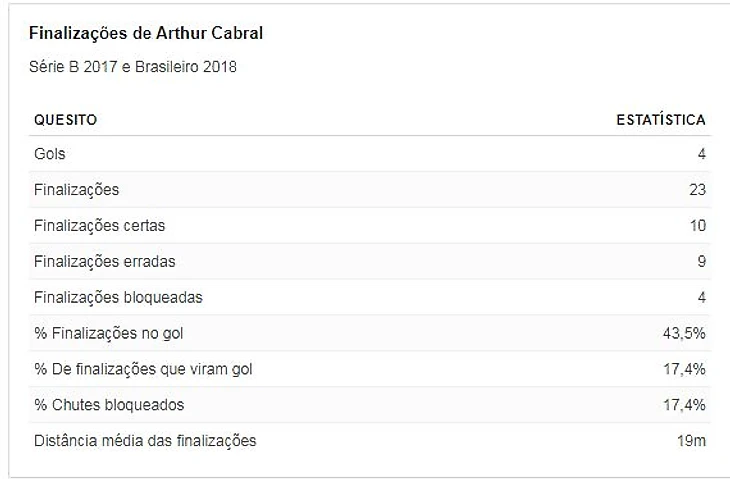
Task: Click the title Finalizações de Arthur Cabral
Action: [146, 33]
